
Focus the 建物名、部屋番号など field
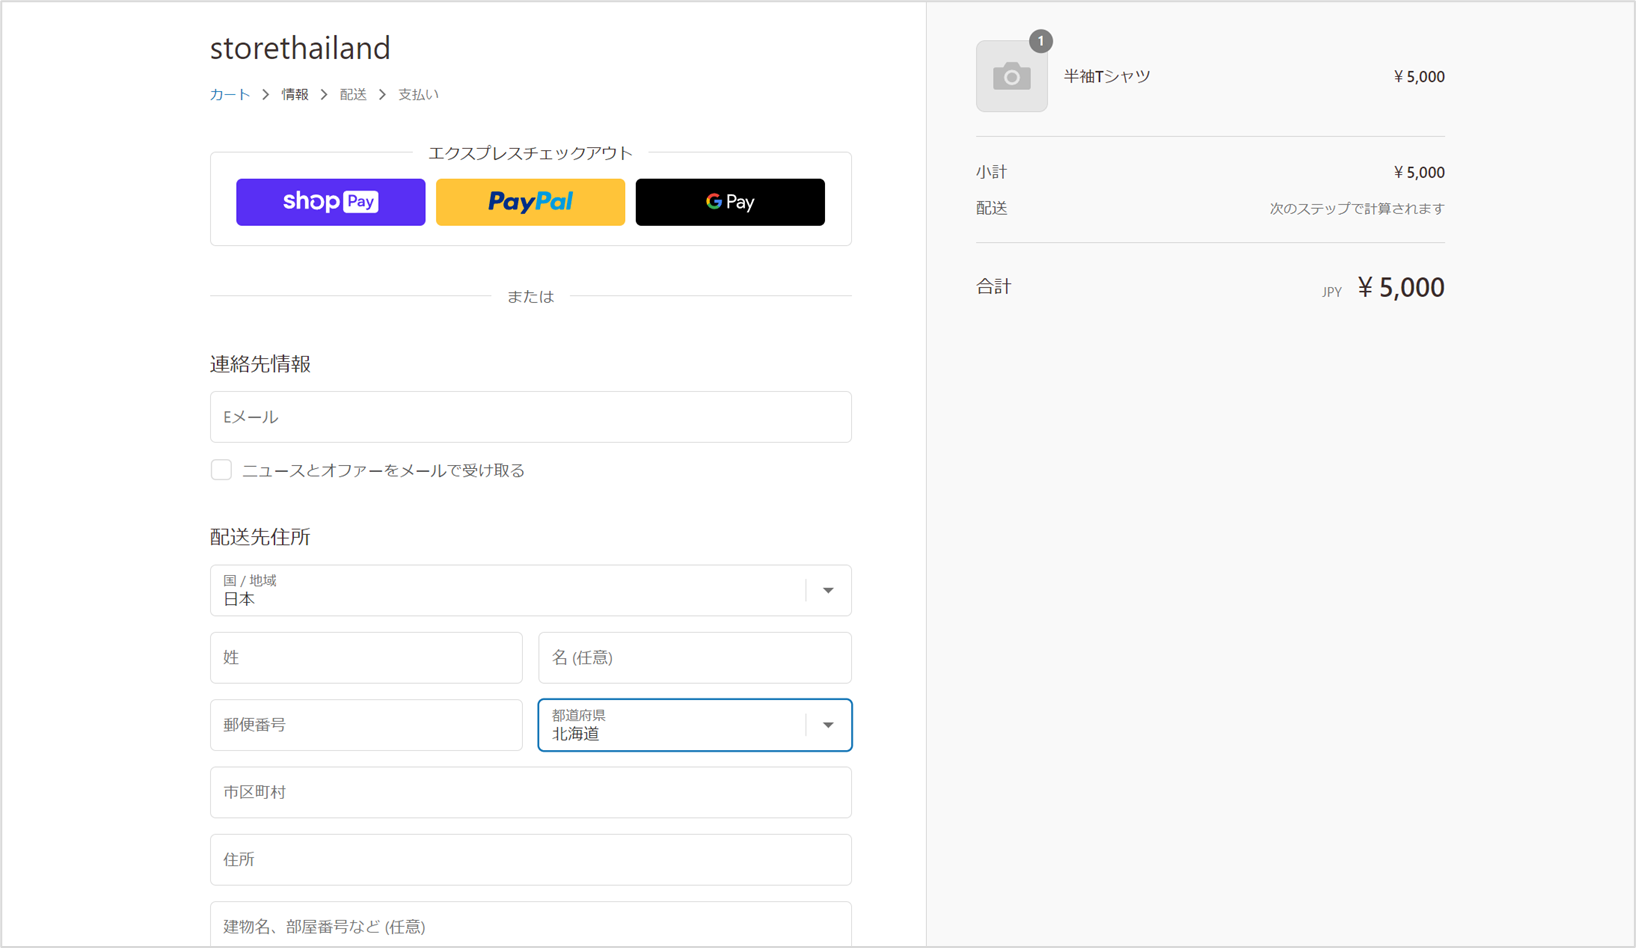[531, 925]
